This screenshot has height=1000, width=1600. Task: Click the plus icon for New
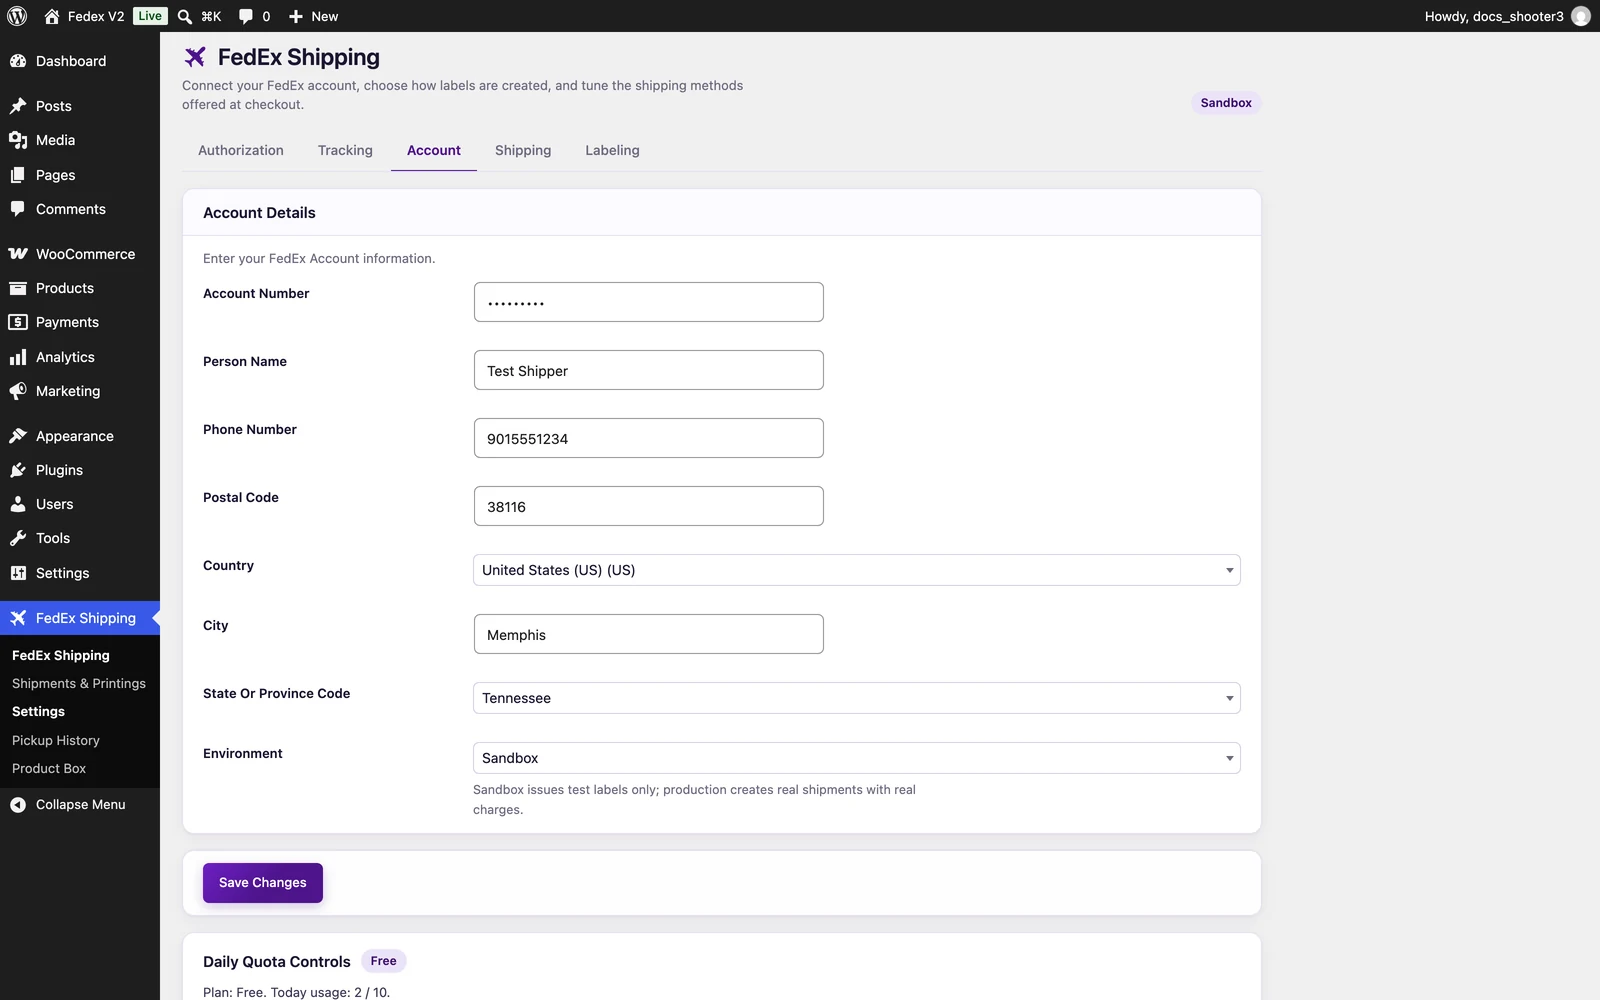(296, 16)
